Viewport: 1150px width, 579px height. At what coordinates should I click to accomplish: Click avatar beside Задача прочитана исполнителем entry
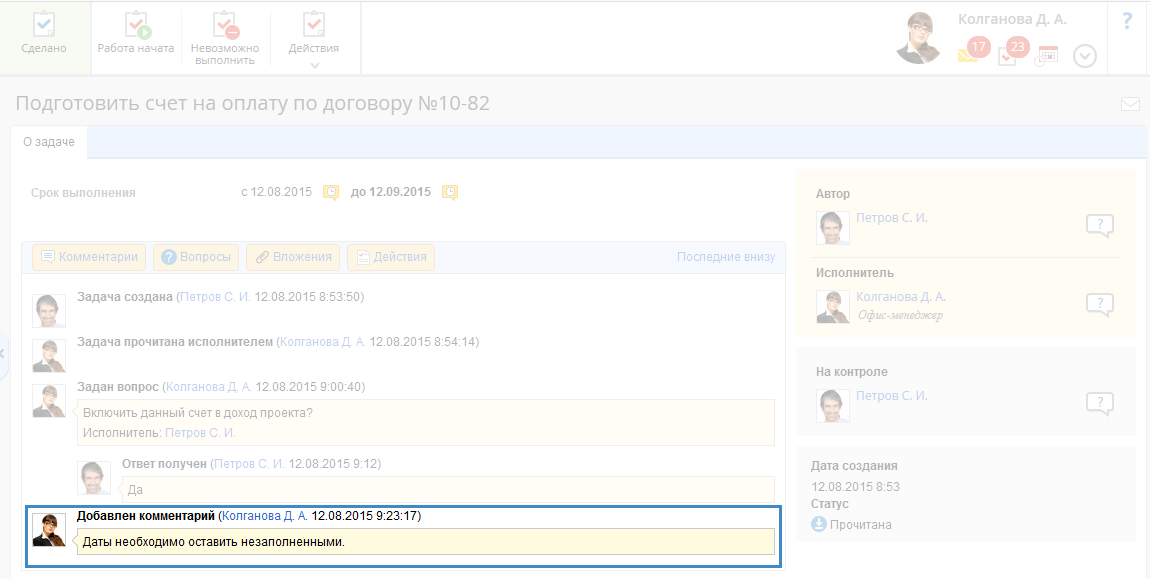(49, 355)
